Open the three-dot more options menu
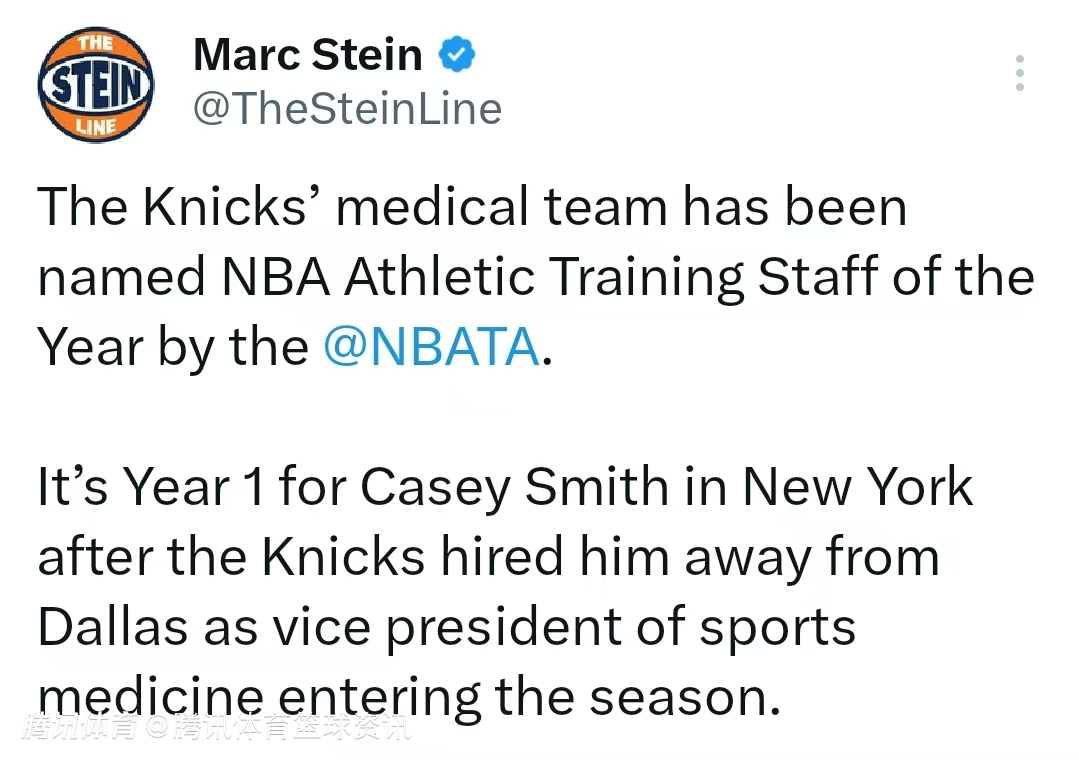 (x=1019, y=74)
